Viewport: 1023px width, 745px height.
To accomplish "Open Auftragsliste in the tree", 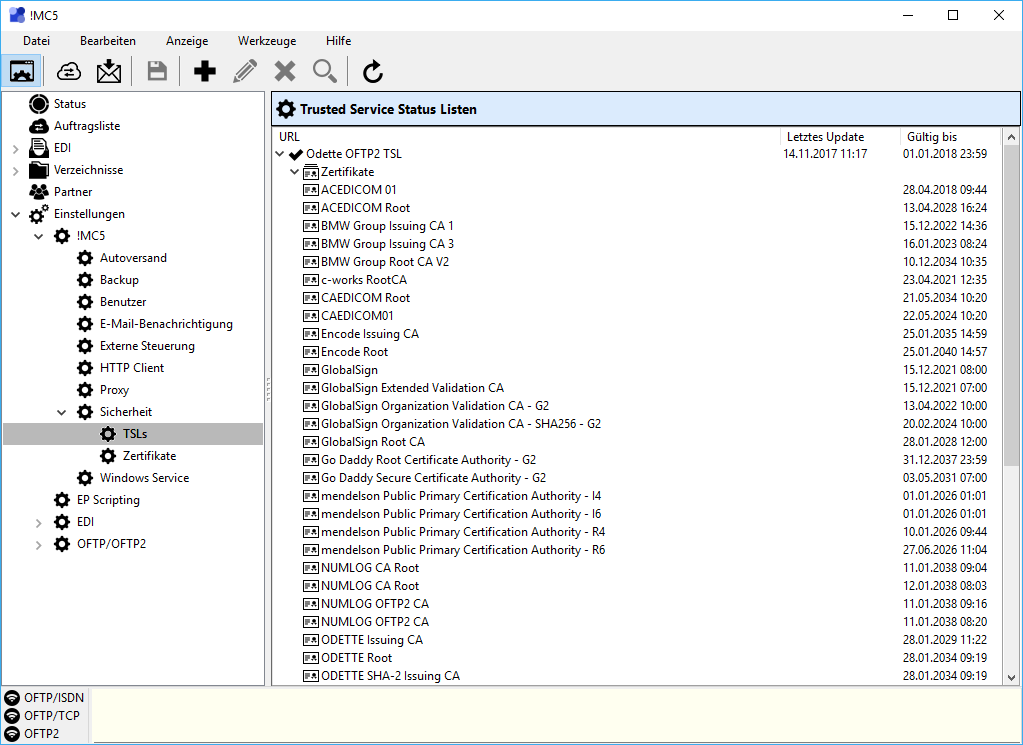I will pos(87,126).
